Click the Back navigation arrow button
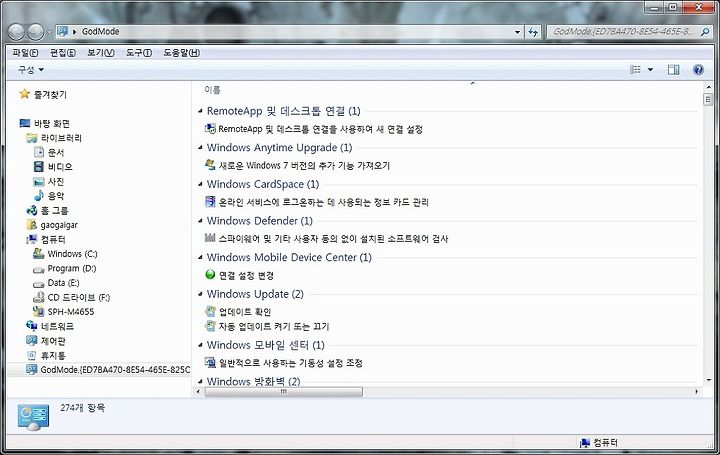Image resolution: width=720 pixels, height=455 pixels. [x=16, y=32]
